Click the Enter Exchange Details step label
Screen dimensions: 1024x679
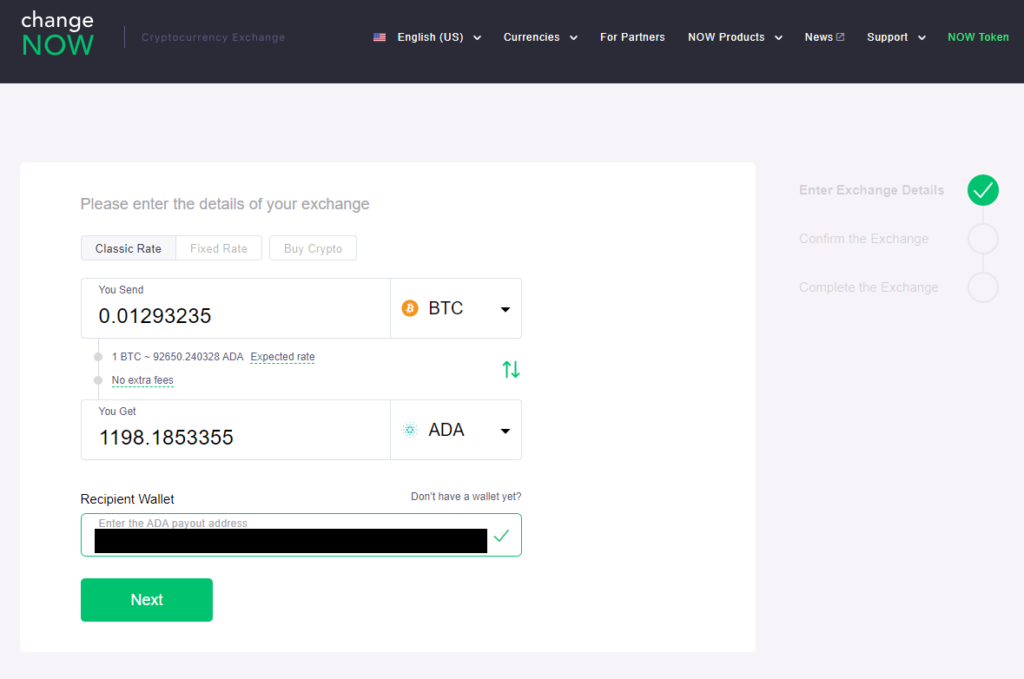pos(871,190)
